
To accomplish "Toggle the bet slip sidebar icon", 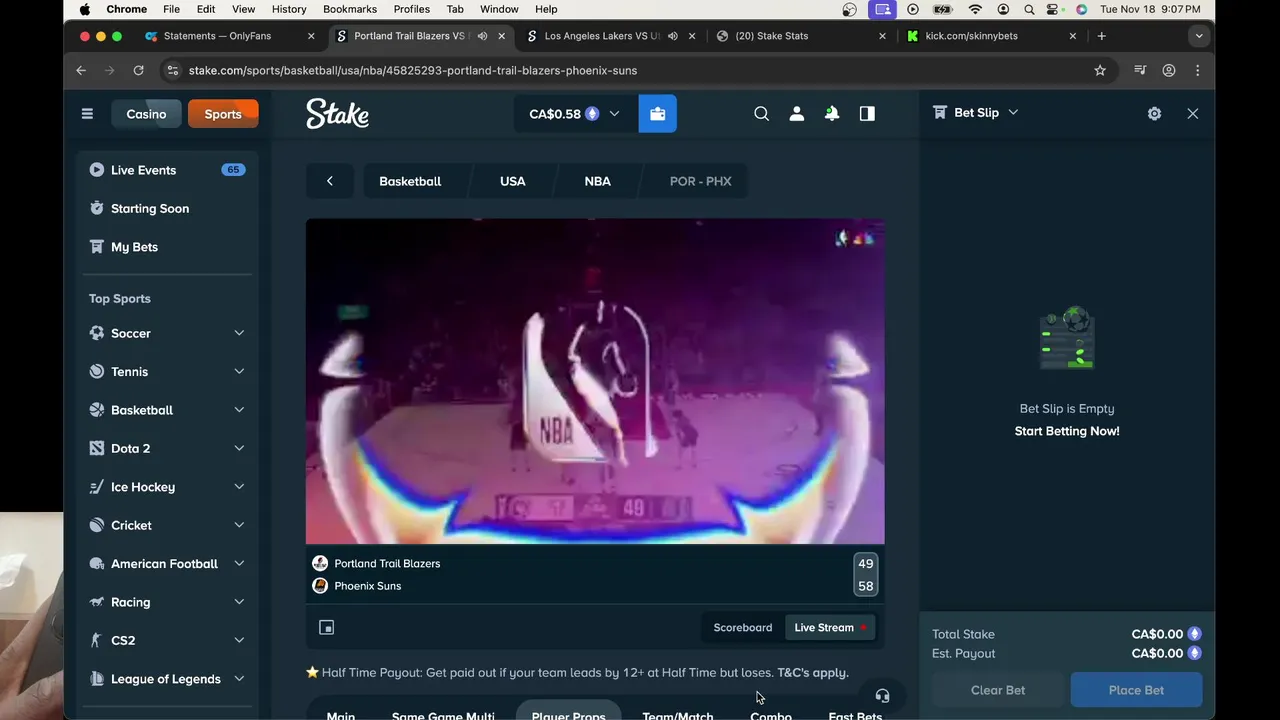I will [867, 114].
